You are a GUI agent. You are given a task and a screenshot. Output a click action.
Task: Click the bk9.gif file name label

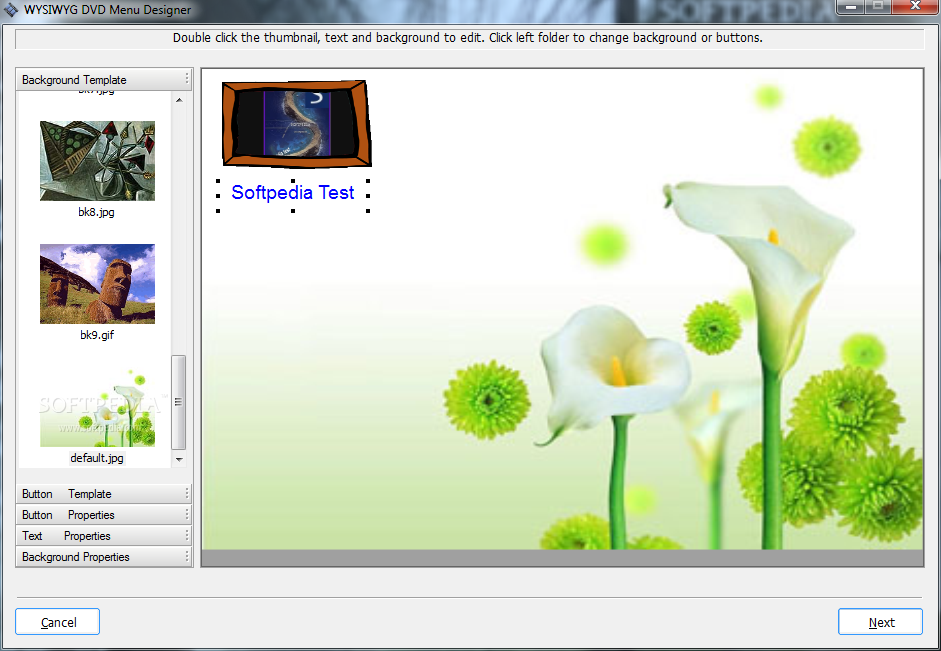pyautogui.click(x=97, y=335)
